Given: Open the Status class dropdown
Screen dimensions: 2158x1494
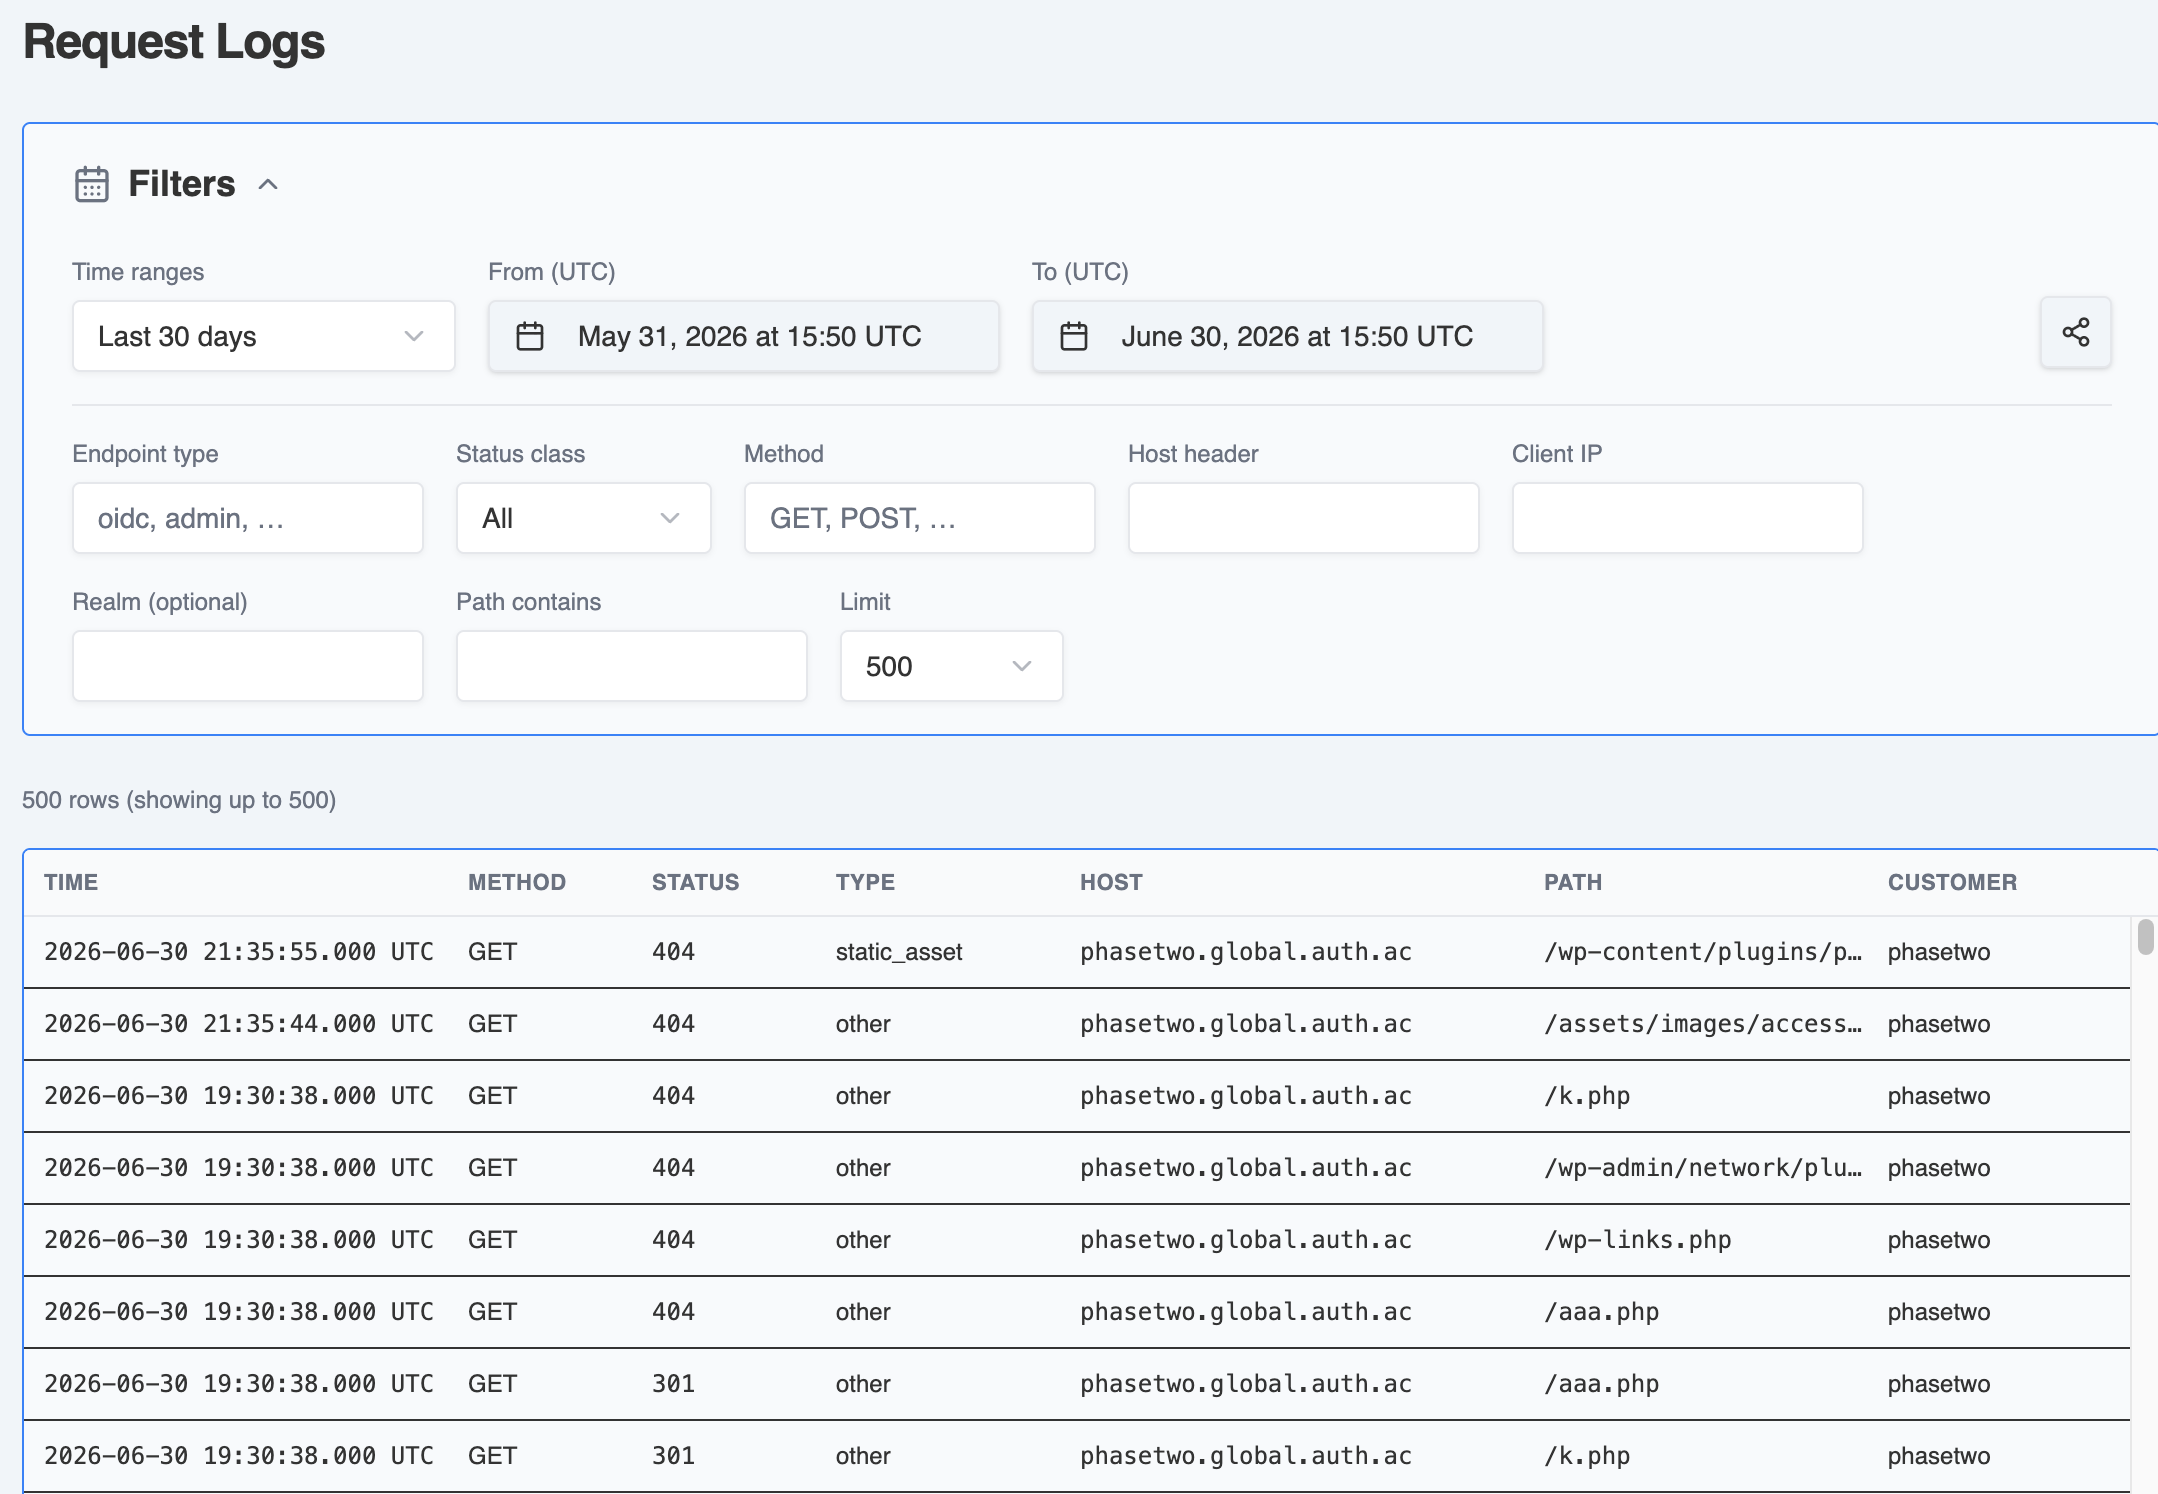Looking at the screenshot, I should [584, 518].
